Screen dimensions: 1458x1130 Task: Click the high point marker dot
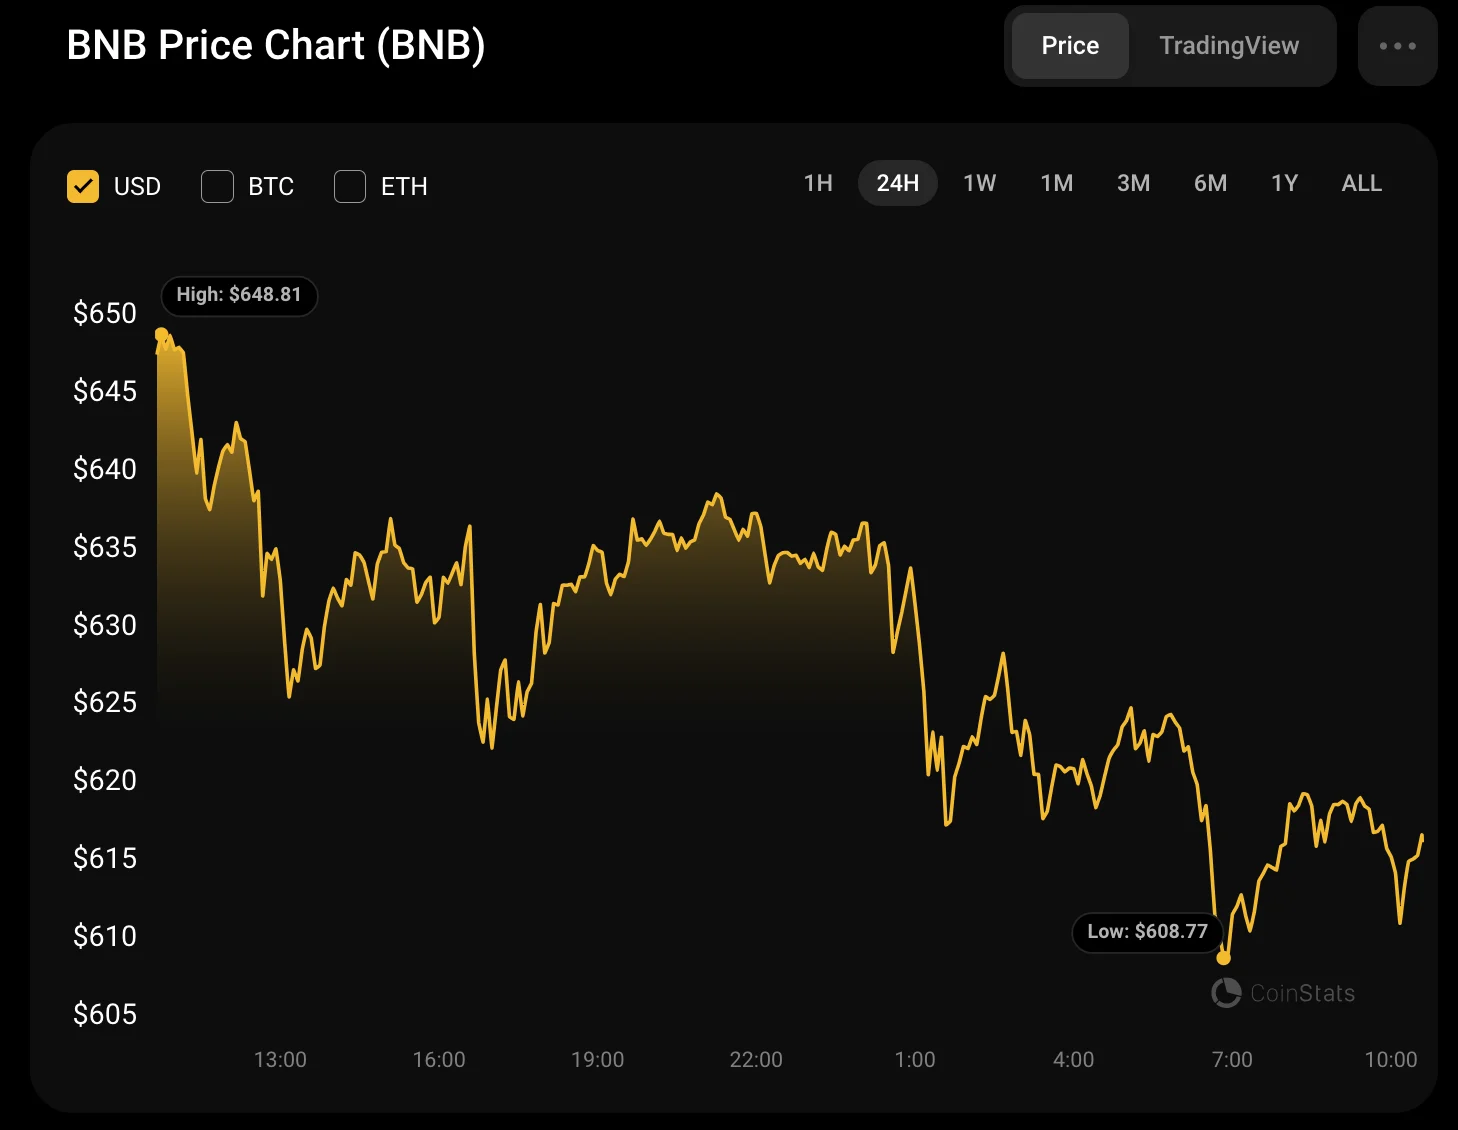pyautogui.click(x=161, y=334)
